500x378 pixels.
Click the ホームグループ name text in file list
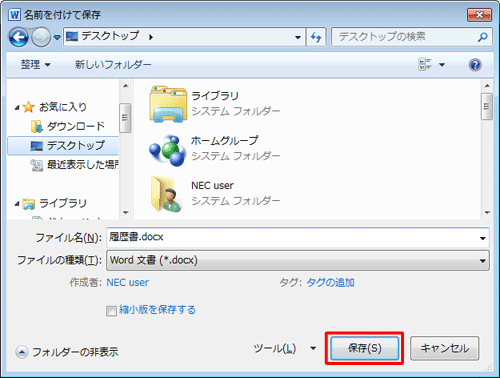[x=224, y=140]
